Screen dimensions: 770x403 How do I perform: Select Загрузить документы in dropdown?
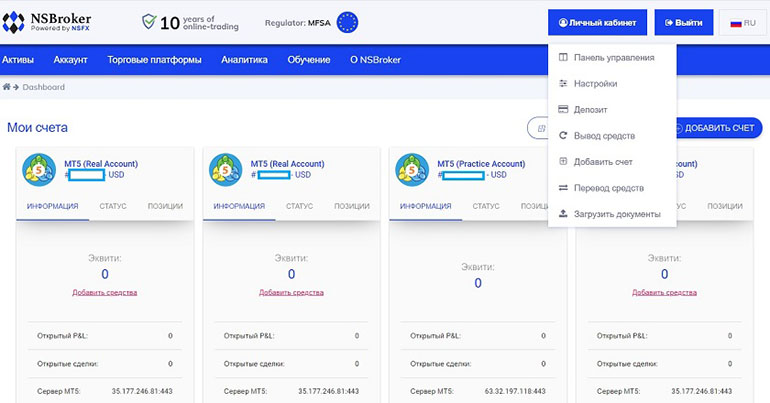(x=612, y=214)
